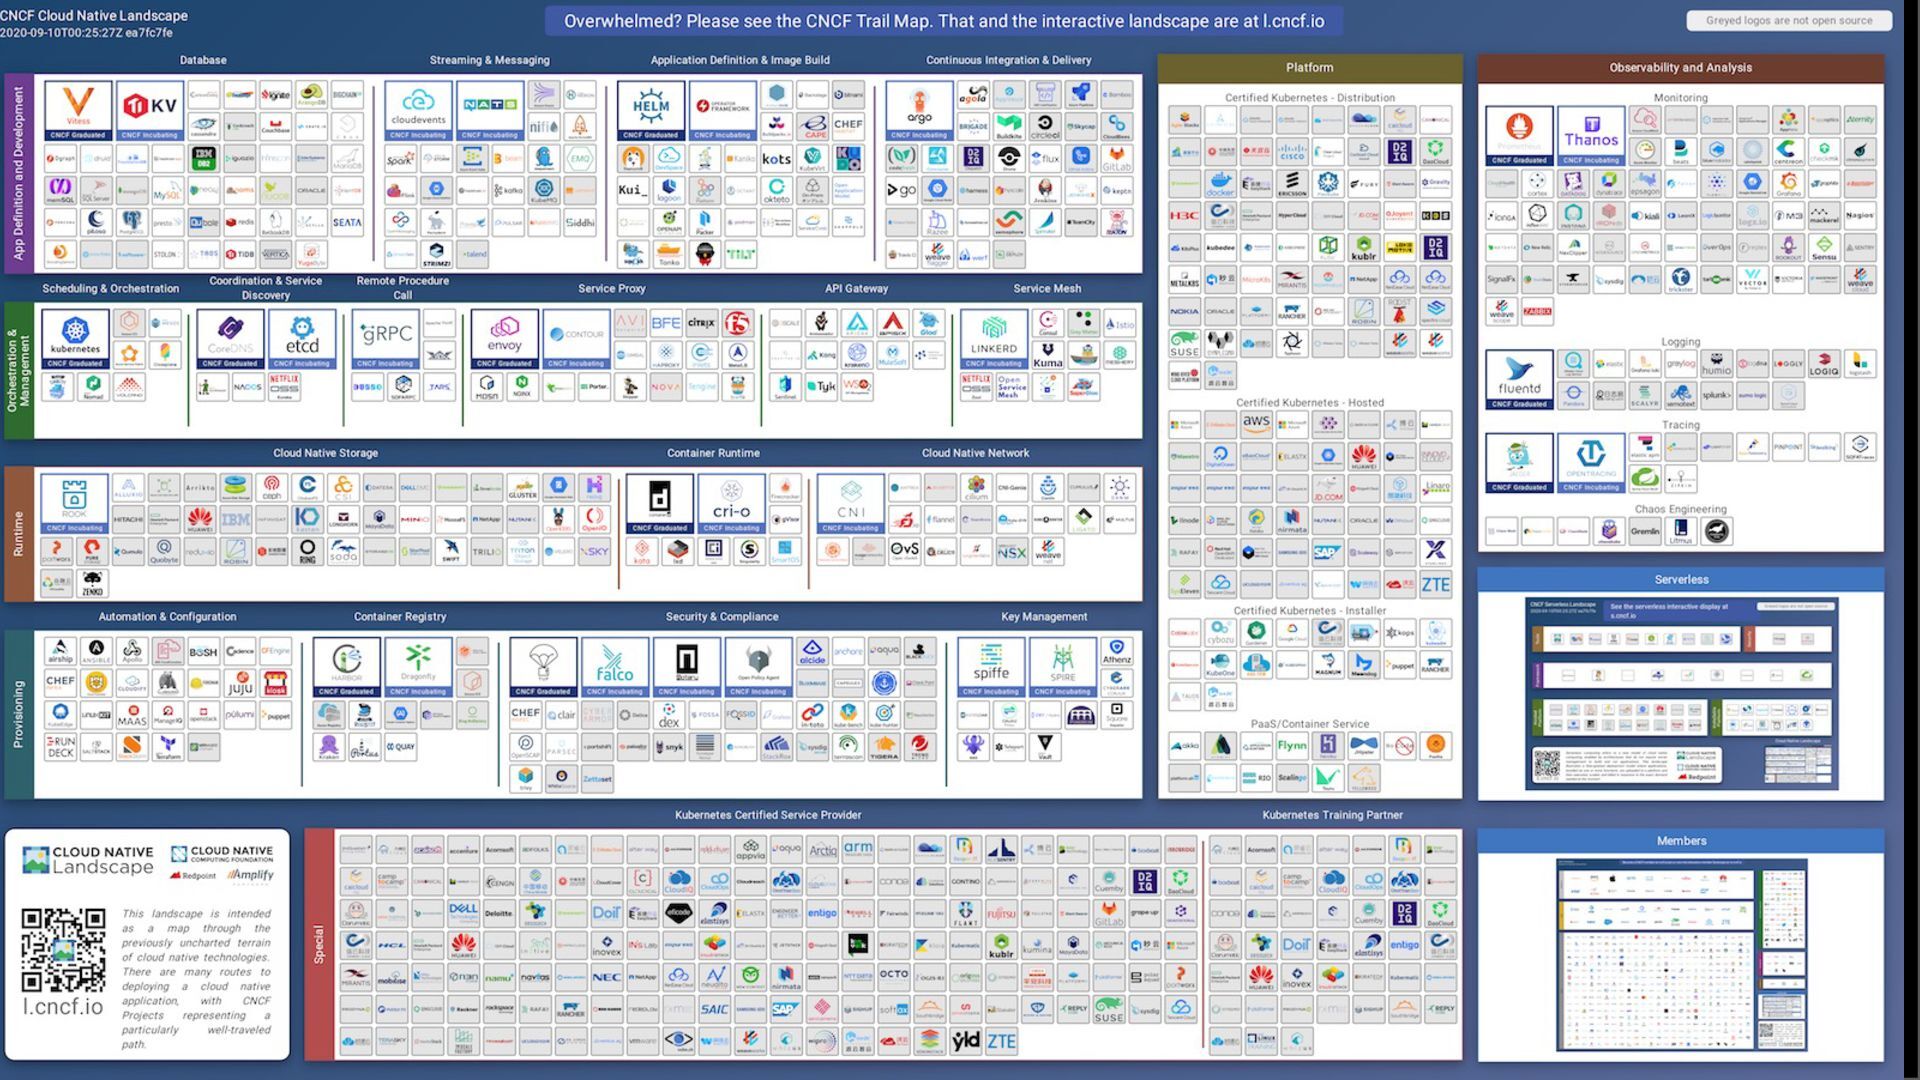This screenshot has width=1920, height=1080.
Task: Select the Kubernetes Training Partner heading
Action: (1332, 815)
